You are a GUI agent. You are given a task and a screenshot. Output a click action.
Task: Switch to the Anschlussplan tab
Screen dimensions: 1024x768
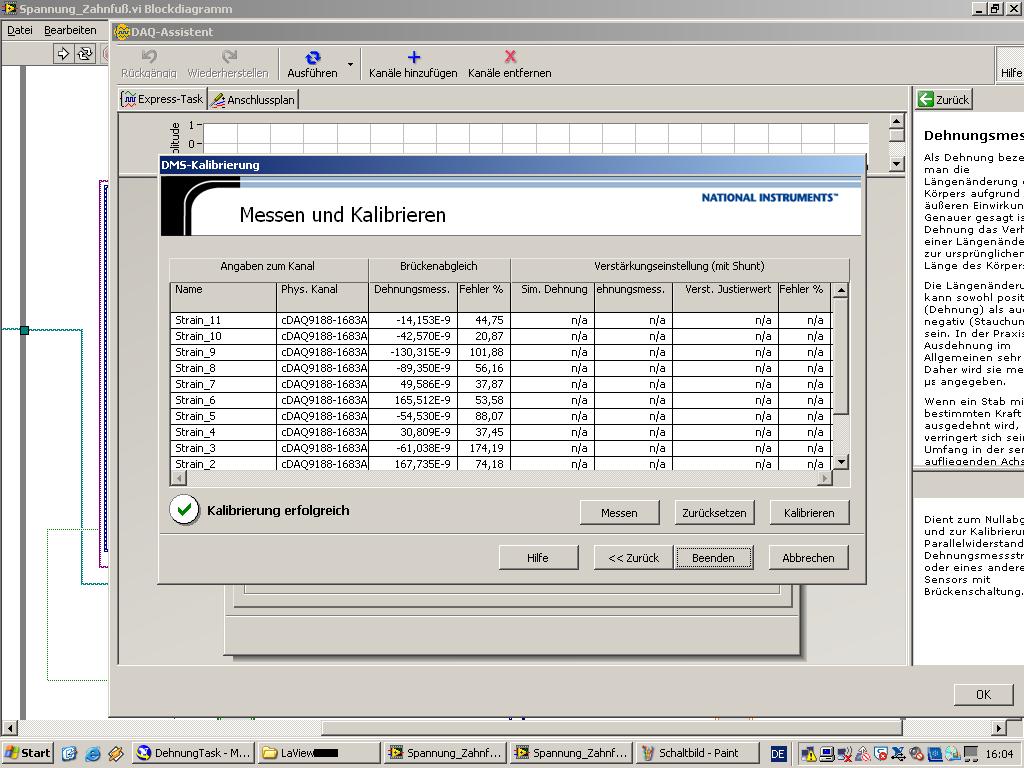click(x=253, y=100)
